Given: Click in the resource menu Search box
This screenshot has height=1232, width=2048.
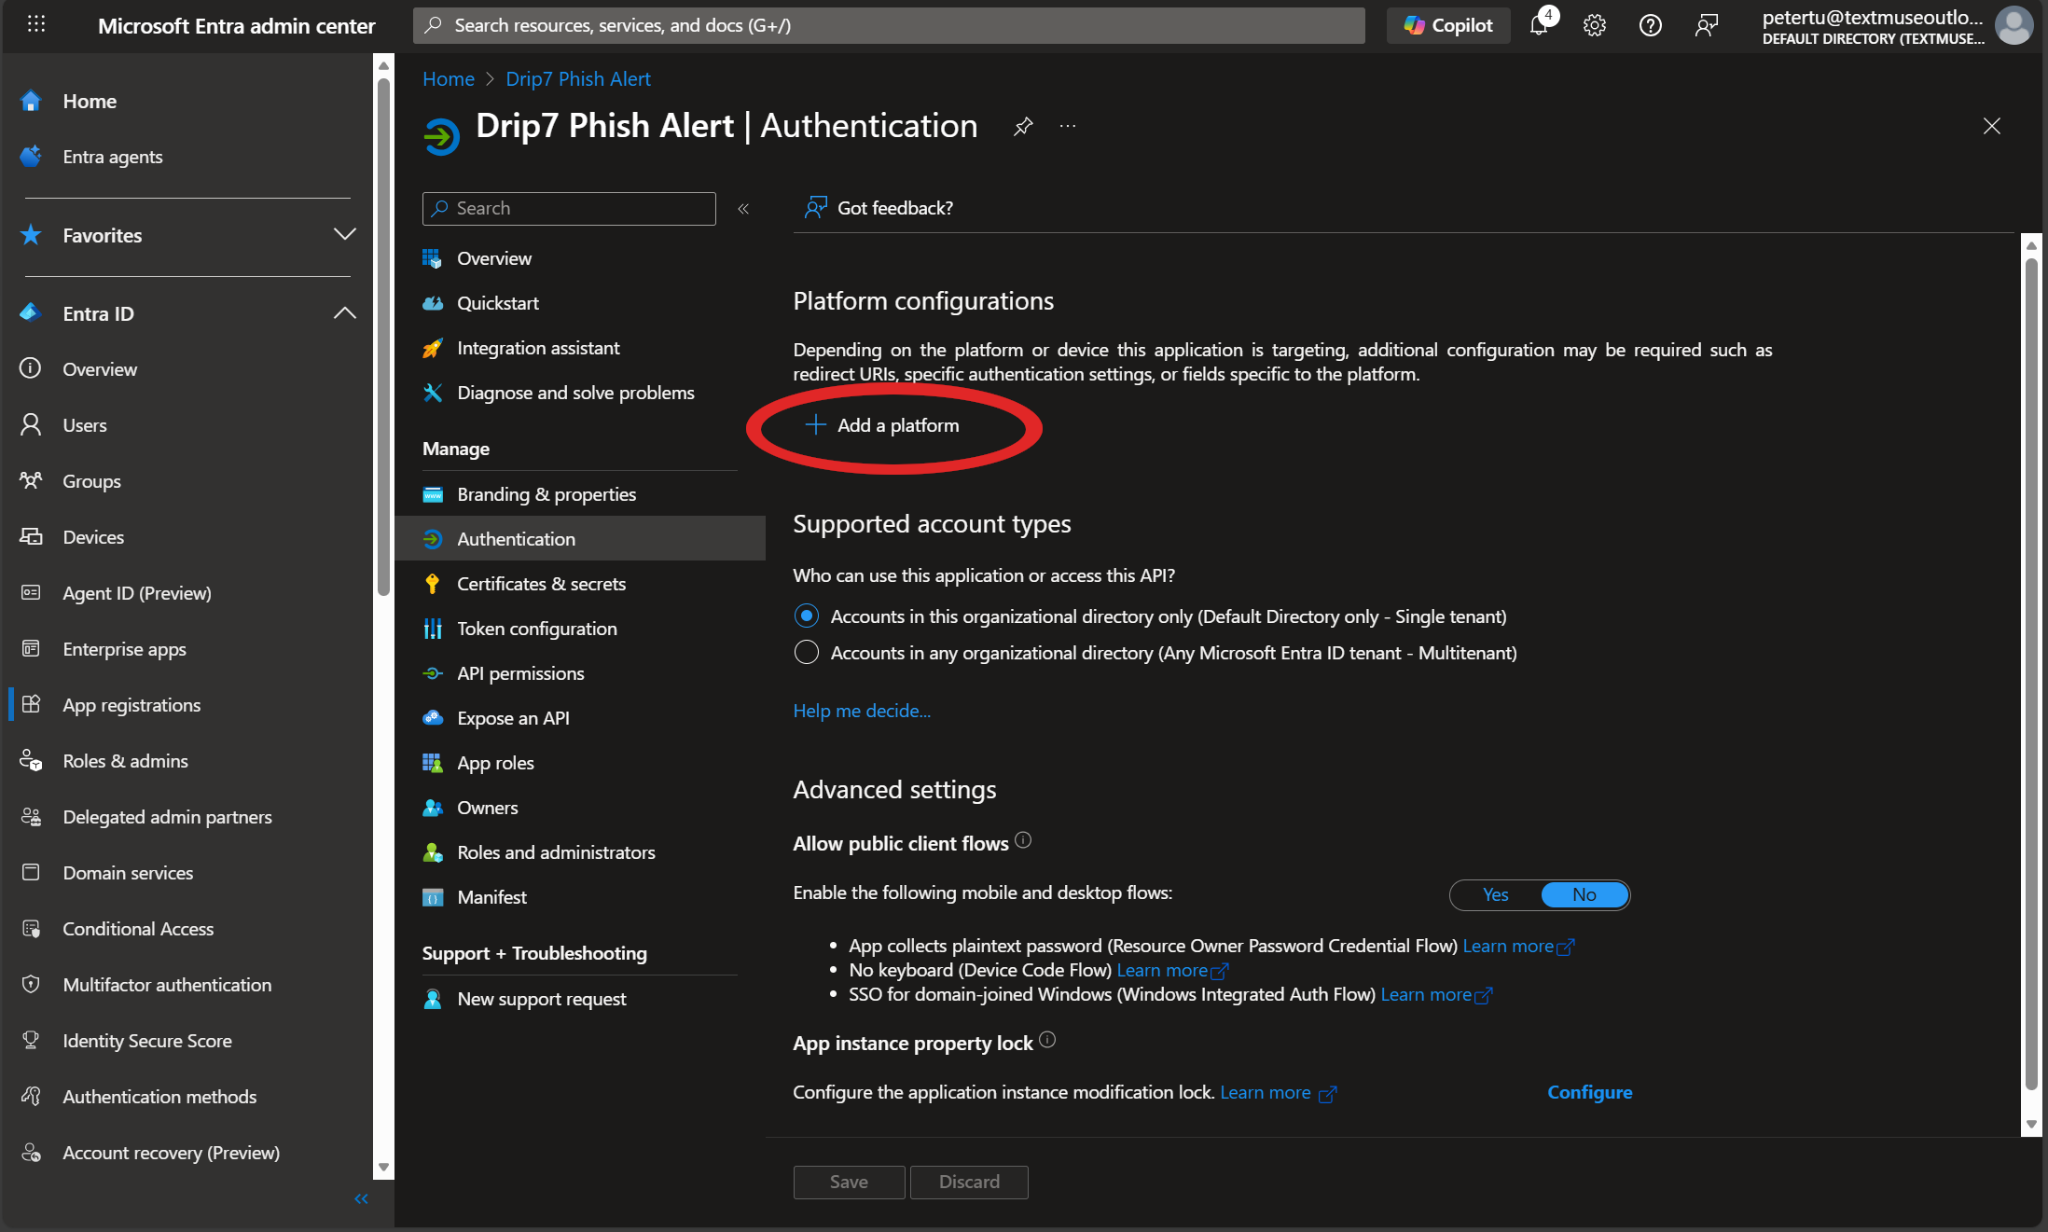Looking at the screenshot, I should point(569,208).
